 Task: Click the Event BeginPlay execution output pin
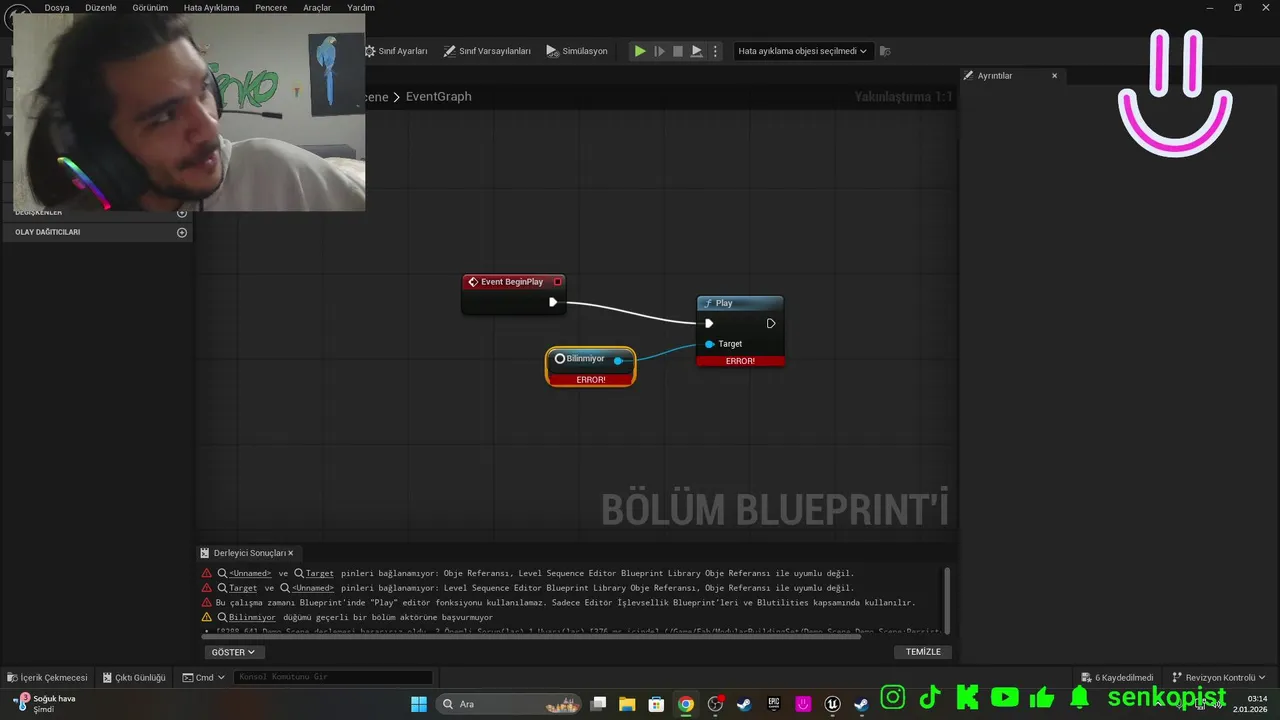(553, 302)
